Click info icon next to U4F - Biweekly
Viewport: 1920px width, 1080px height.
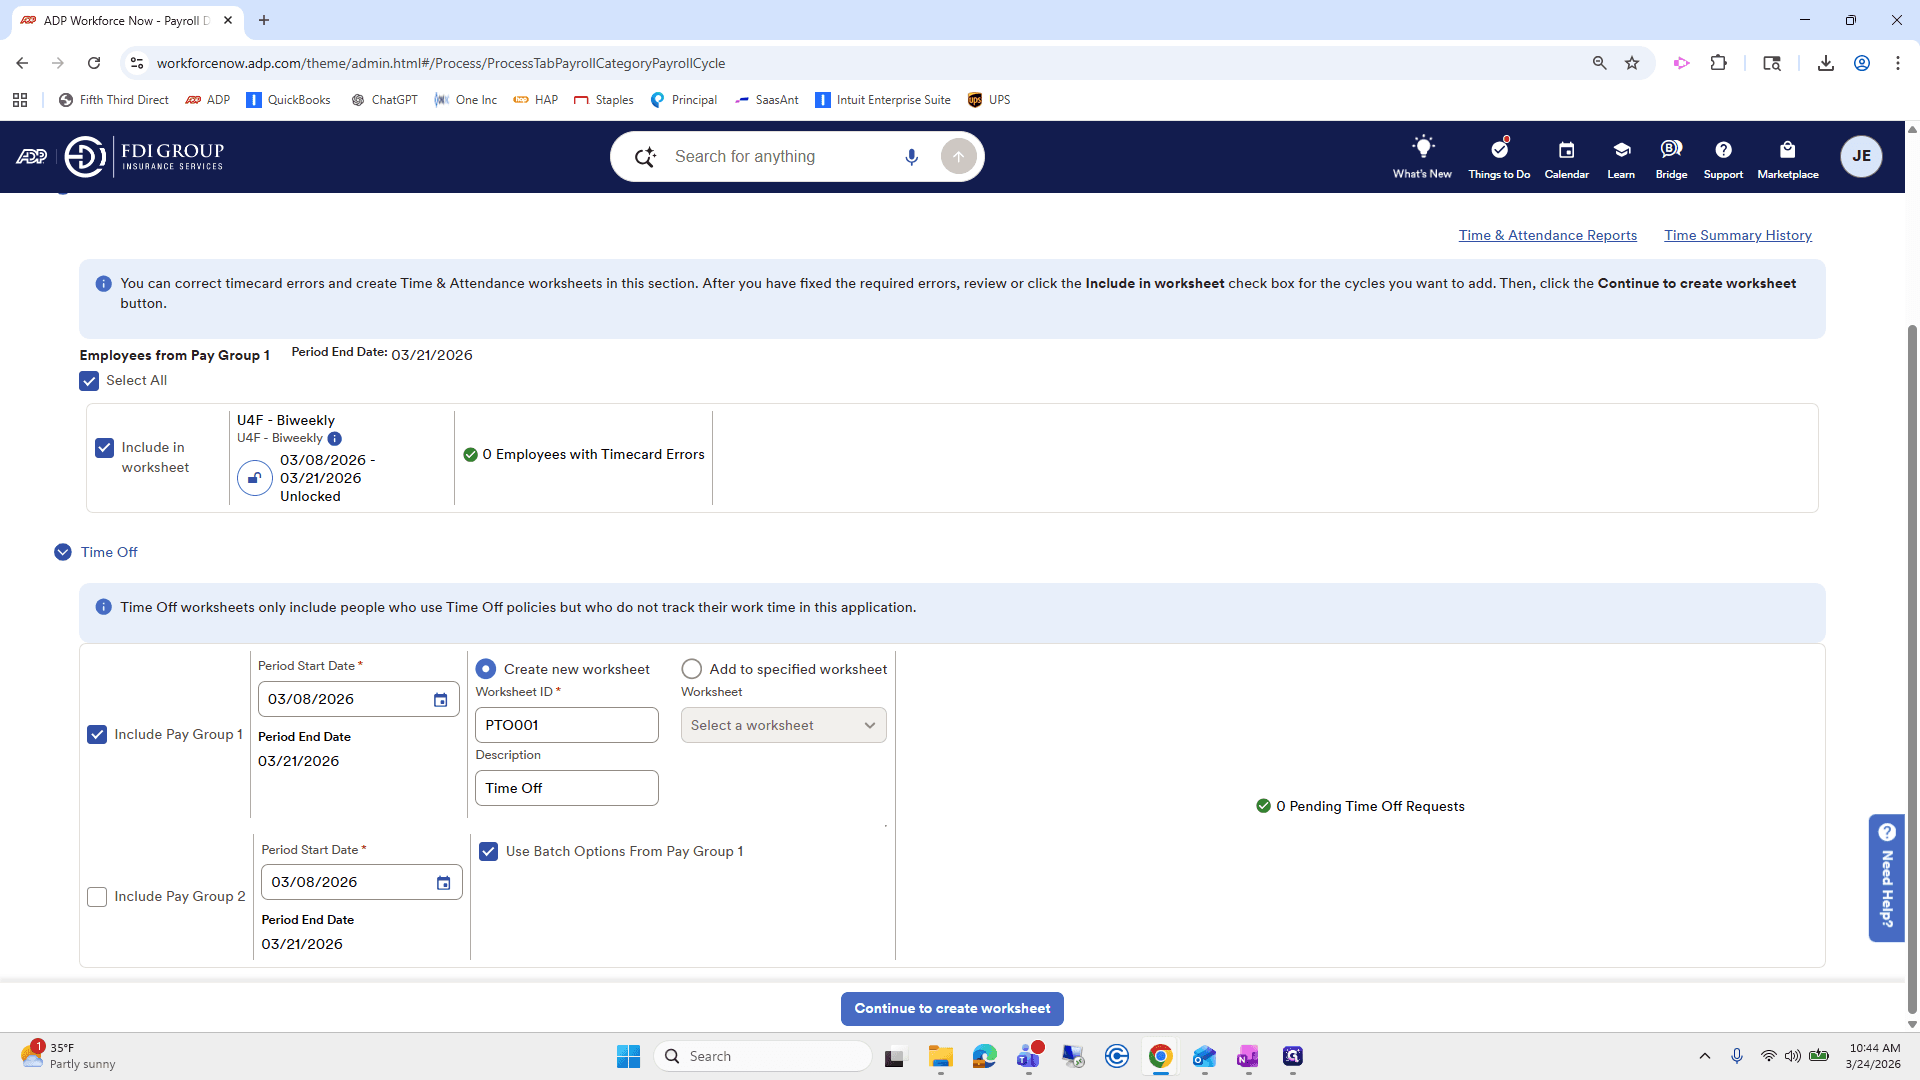(x=335, y=438)
